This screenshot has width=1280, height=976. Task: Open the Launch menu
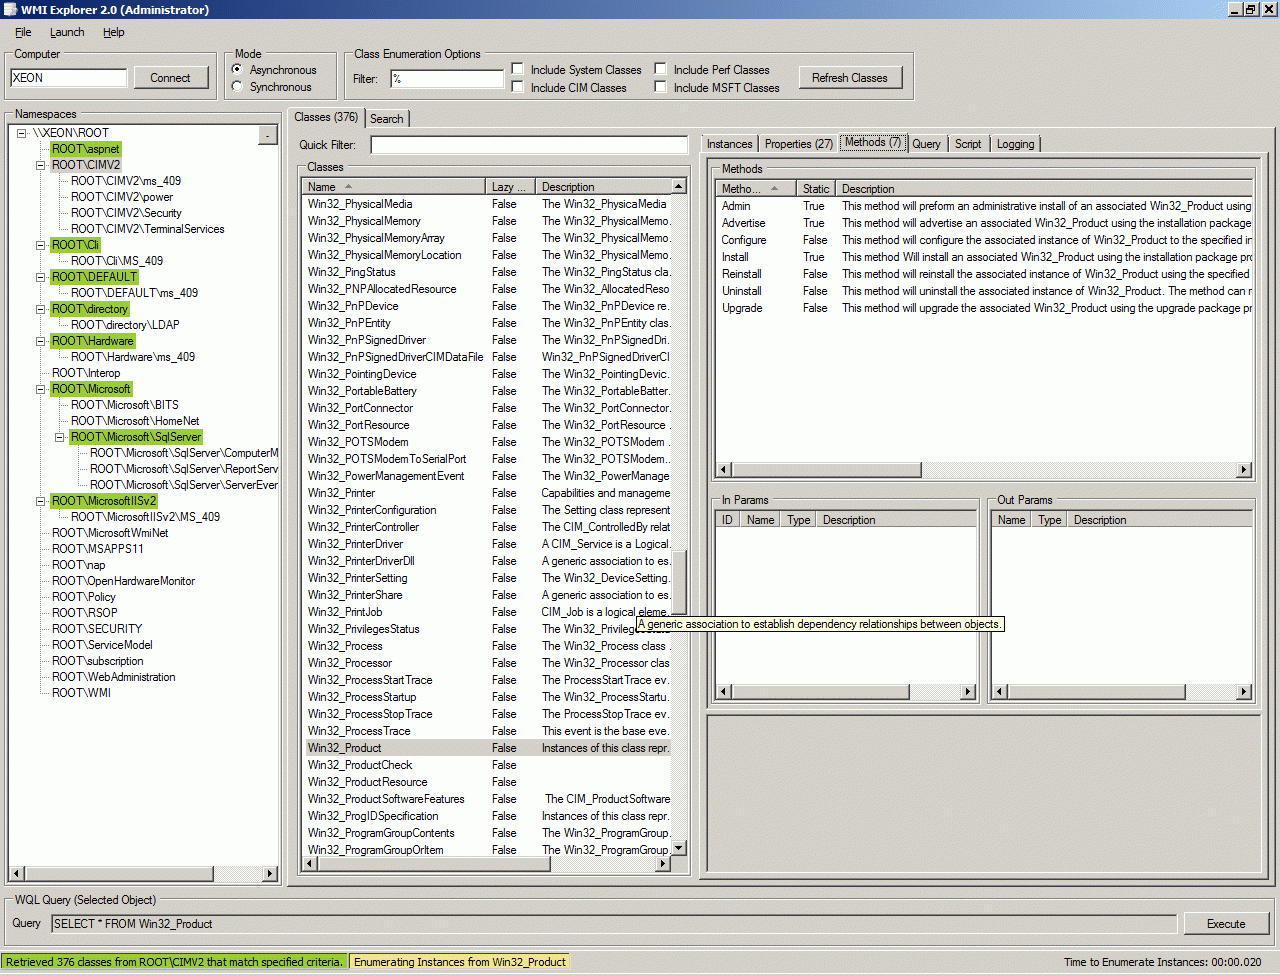[x=67, y=32]
